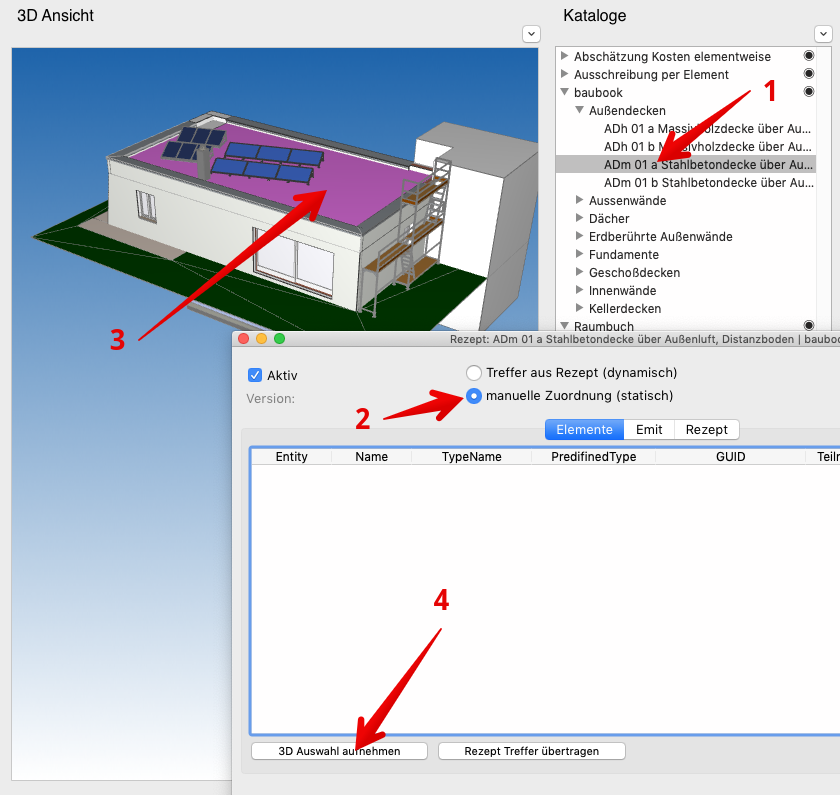The width and height of the screenshot is (840, 795).
Task: Select ADm 01 b Stahlbetondecke tree entry
Action: (x=707, y=183)
